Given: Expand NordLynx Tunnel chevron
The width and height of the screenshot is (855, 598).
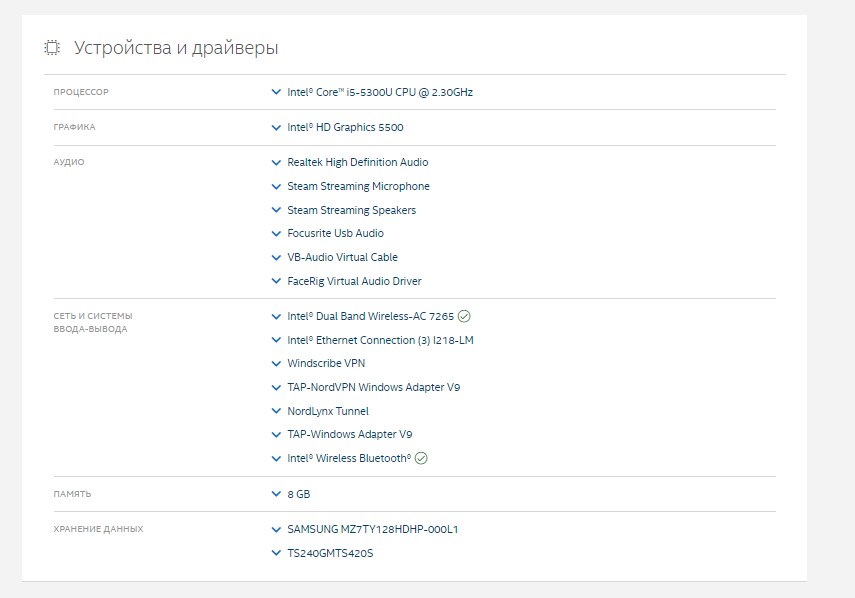Looking at the screenshot, I should click(x=276, y=411).
